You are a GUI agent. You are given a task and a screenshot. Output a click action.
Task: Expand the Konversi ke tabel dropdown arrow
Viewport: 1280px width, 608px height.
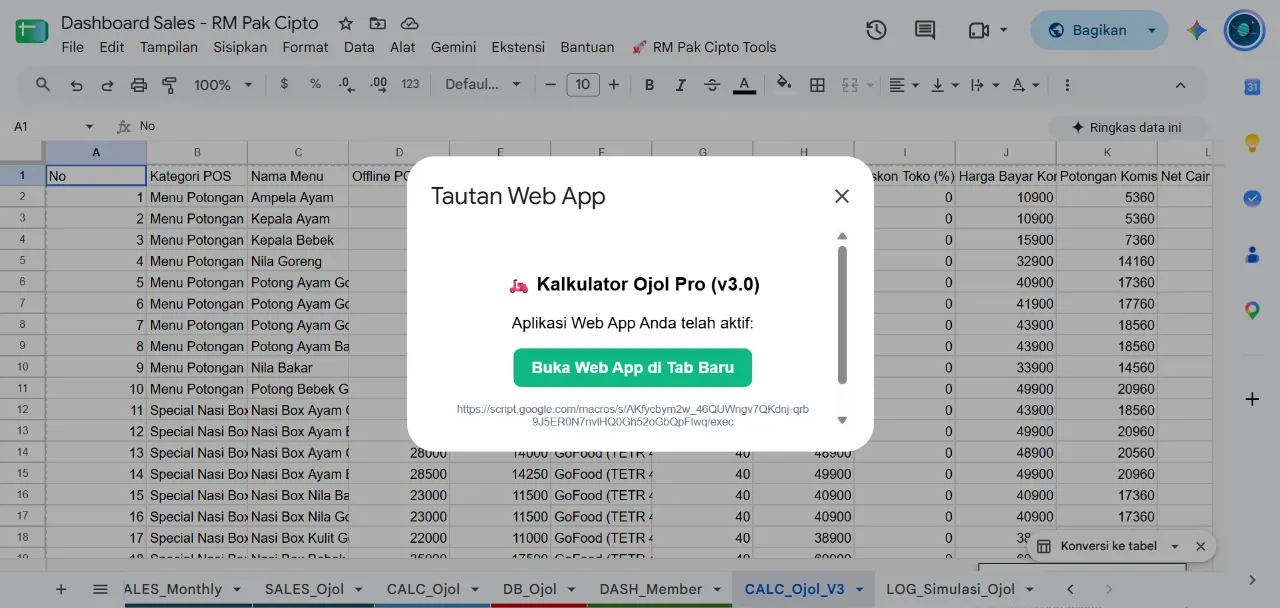coord(1175,546)
